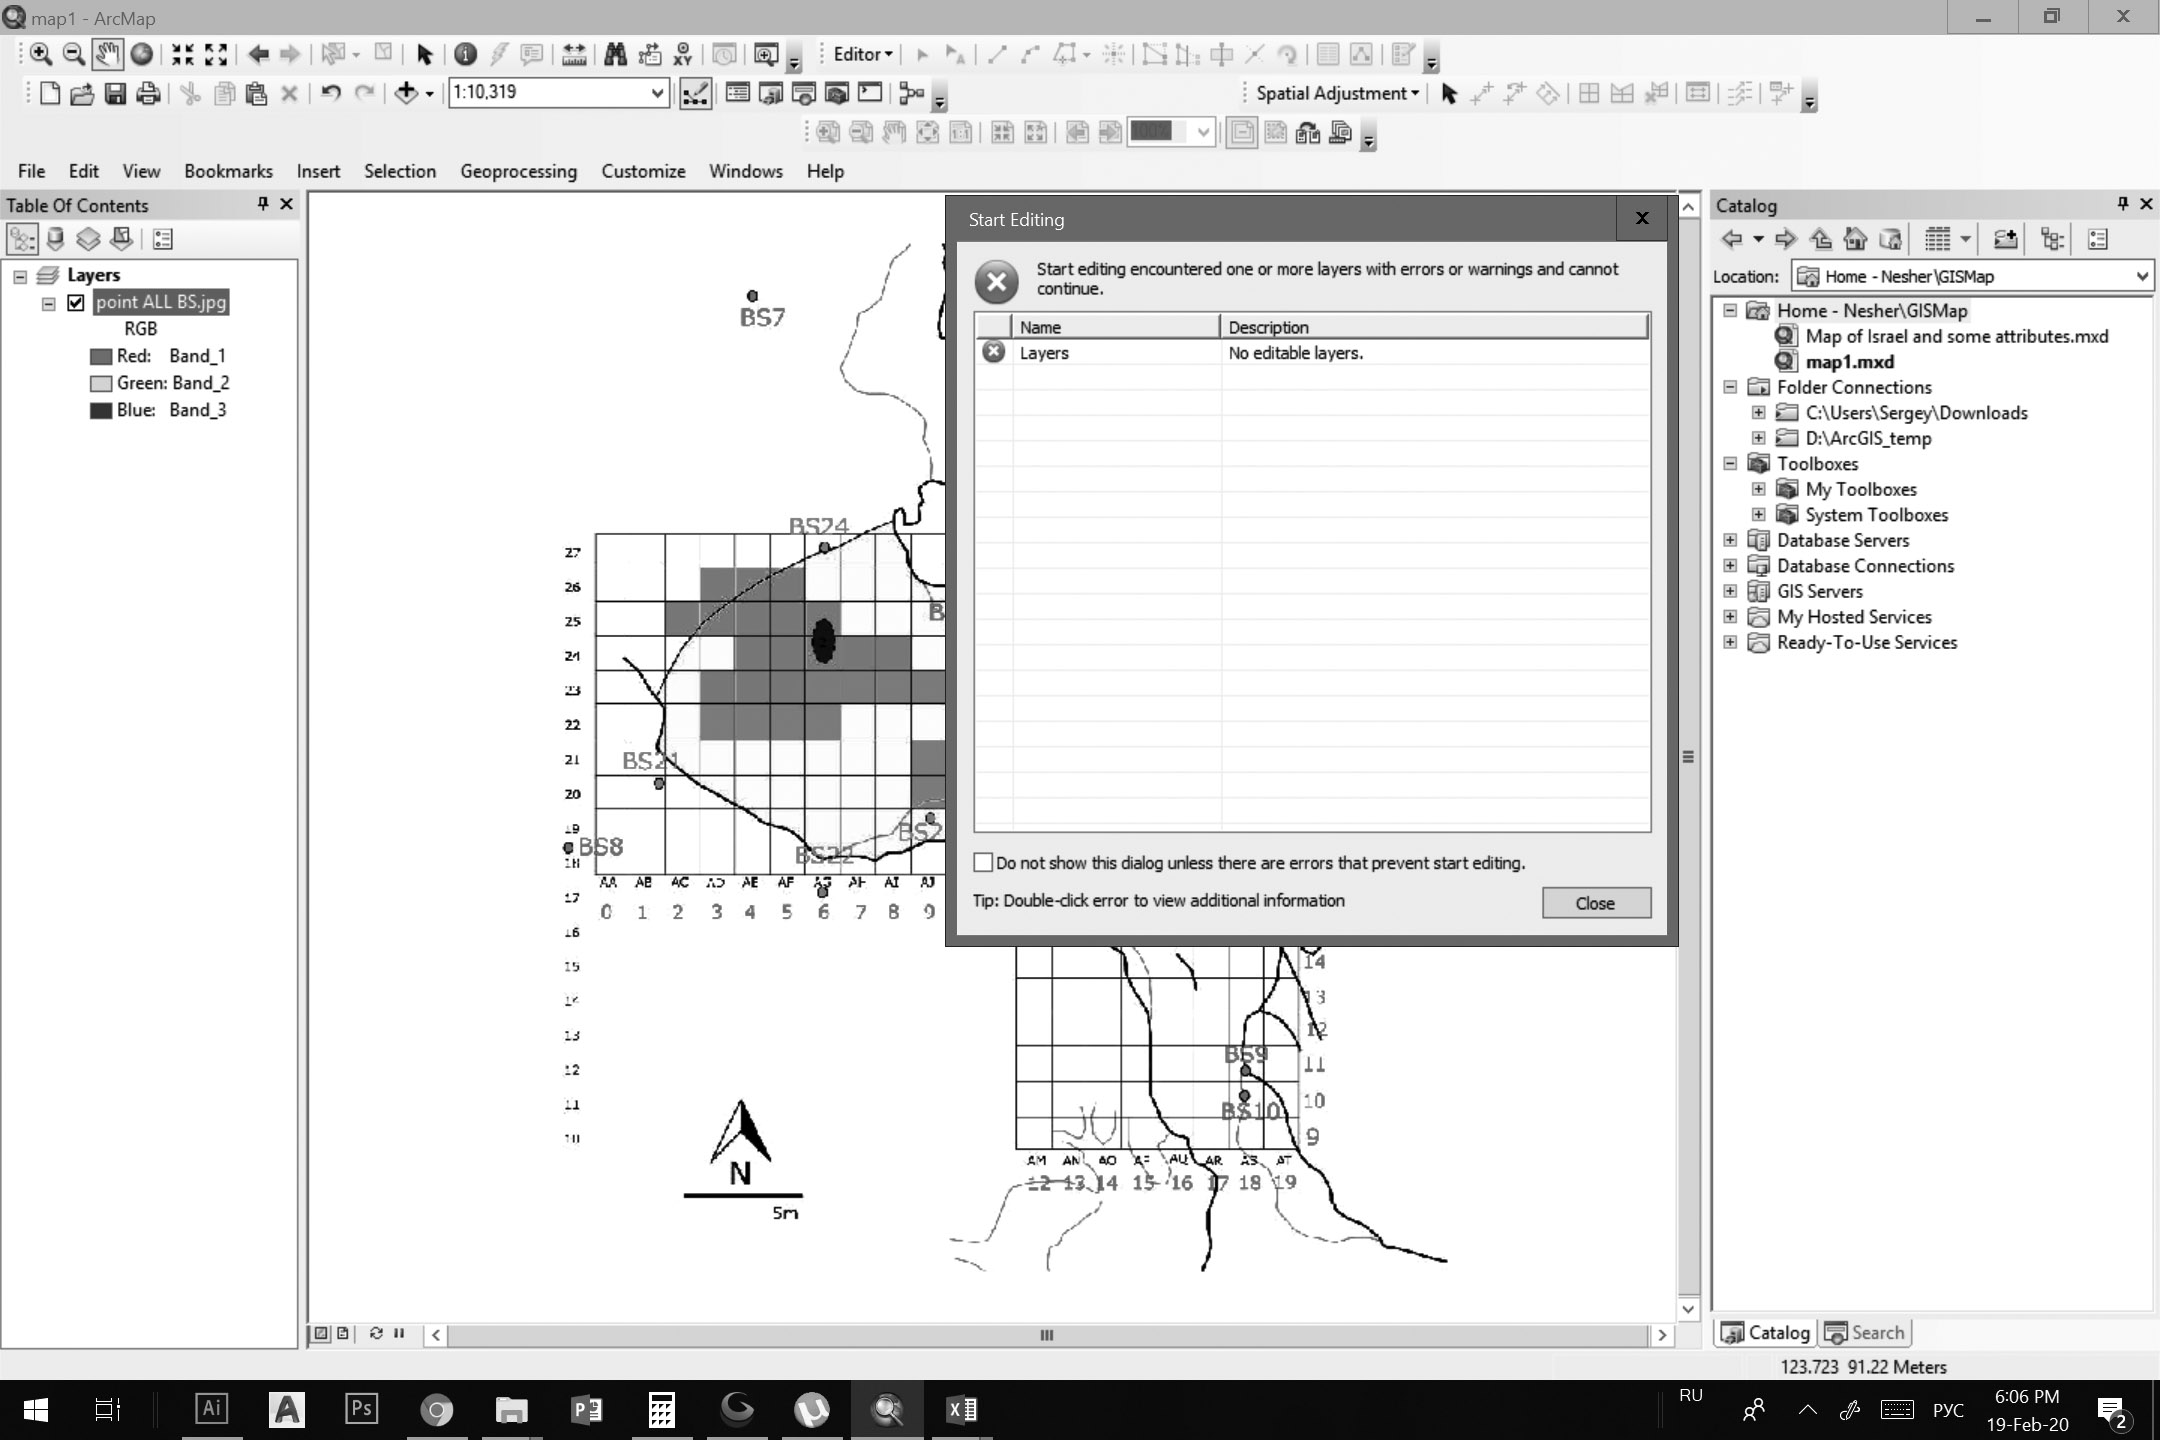Click Close in the Start Editing dialog
2160x1440 pixels.
click(x=1595, y=903)
